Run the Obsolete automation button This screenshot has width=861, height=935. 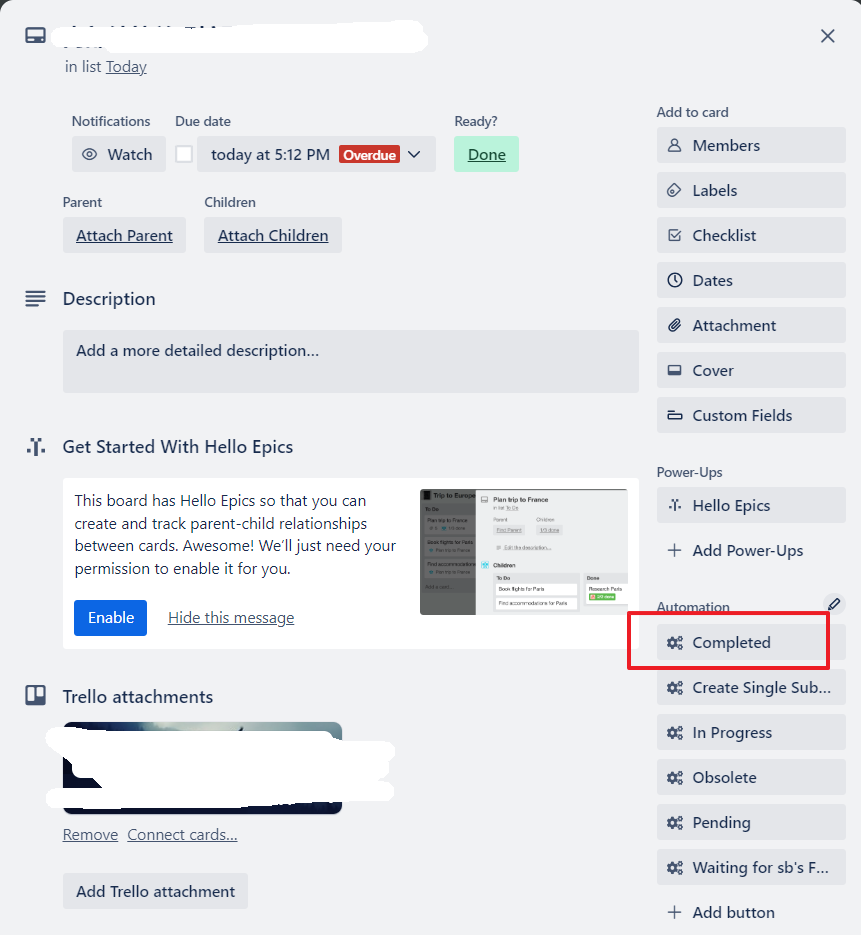[751, 778]
